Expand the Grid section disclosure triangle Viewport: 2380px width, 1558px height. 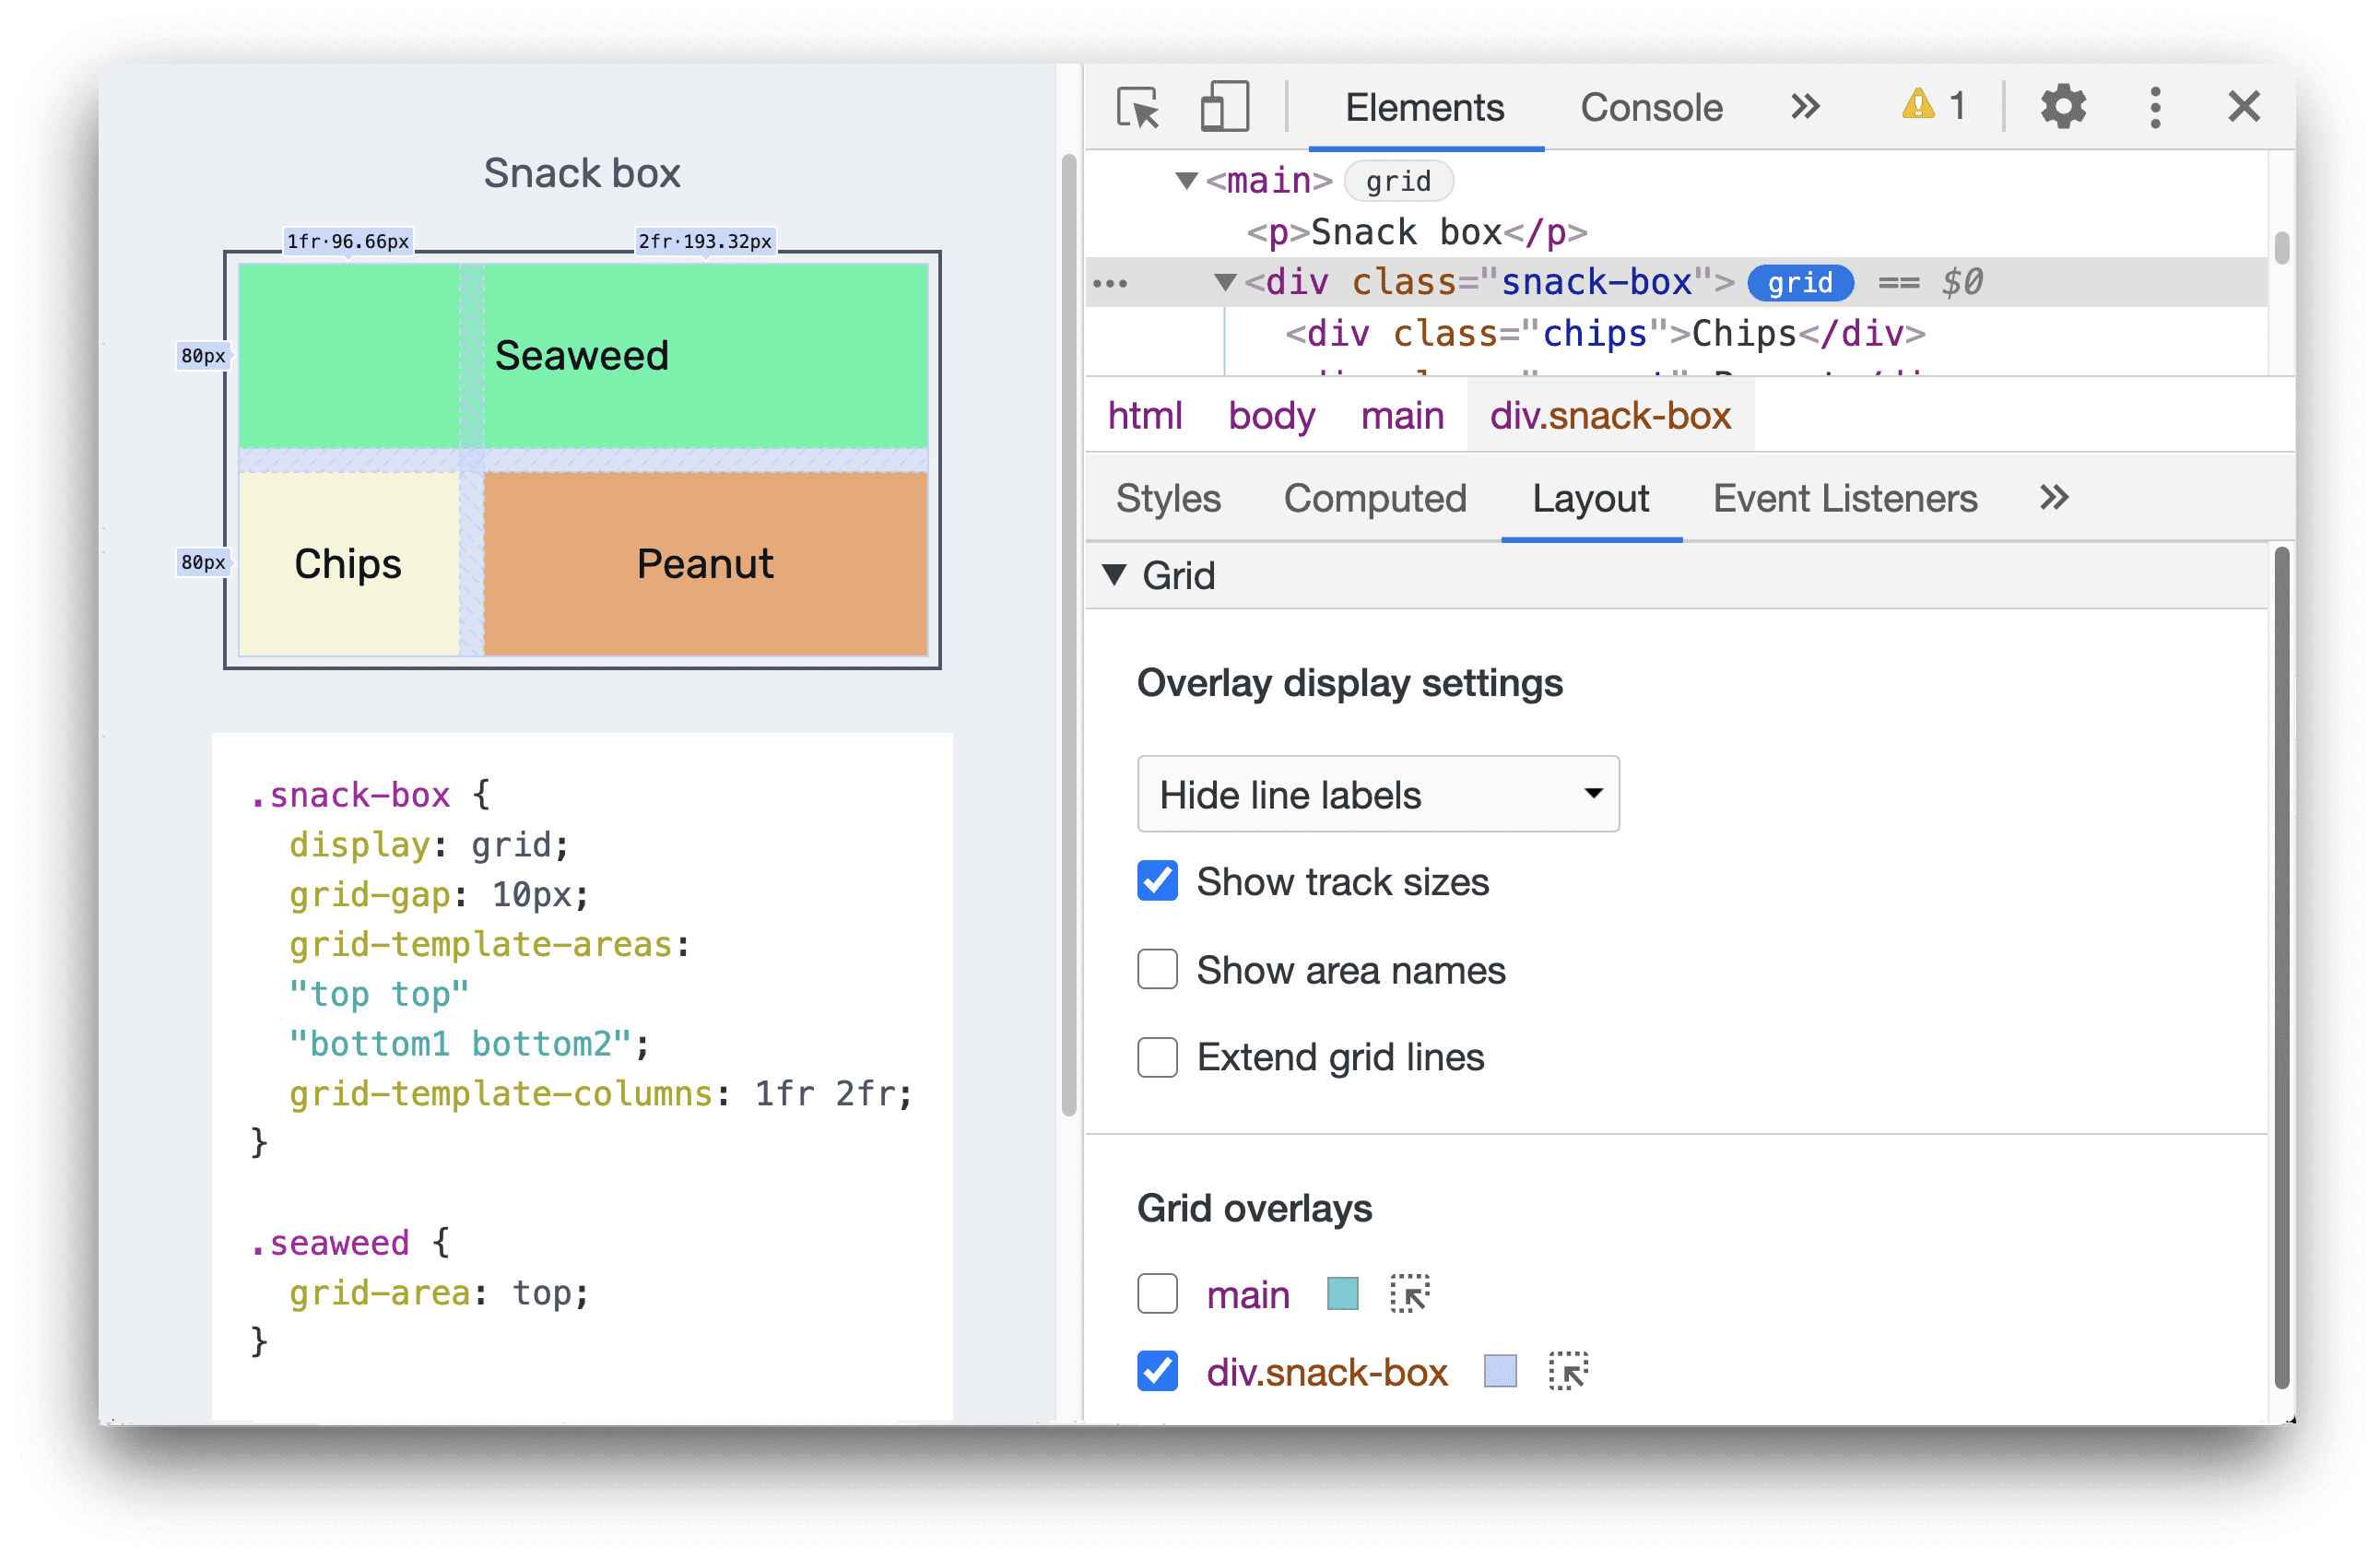[x=1114, y=575]
